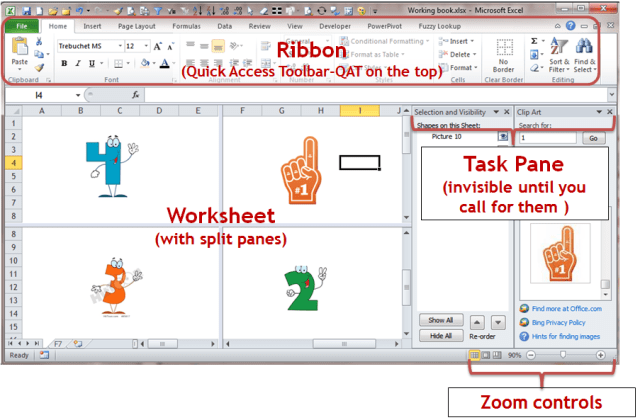Click Go in Clip Art search

pos(593,138)
